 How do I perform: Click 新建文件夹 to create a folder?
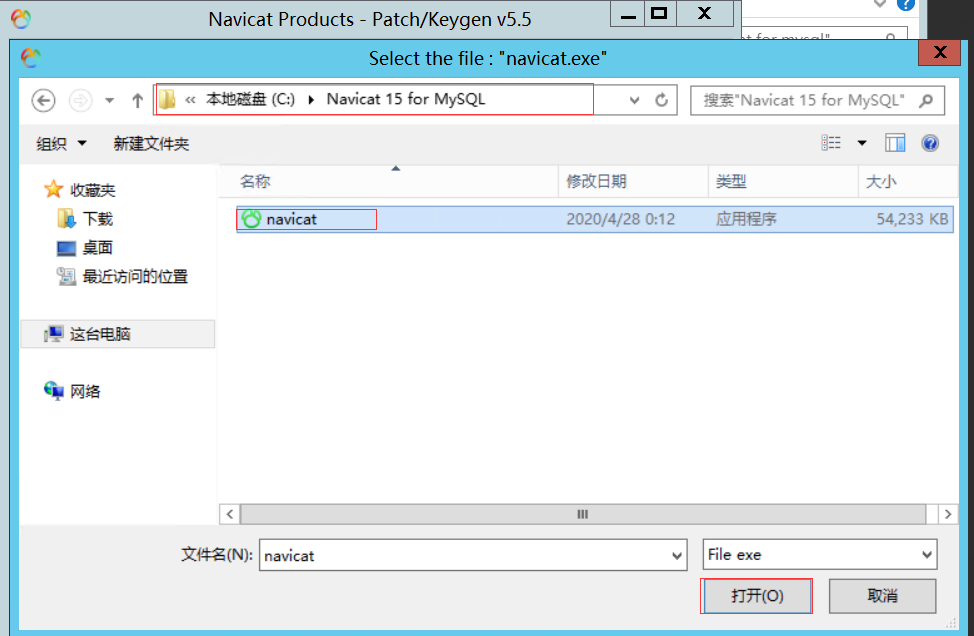[x=151, y=143]
